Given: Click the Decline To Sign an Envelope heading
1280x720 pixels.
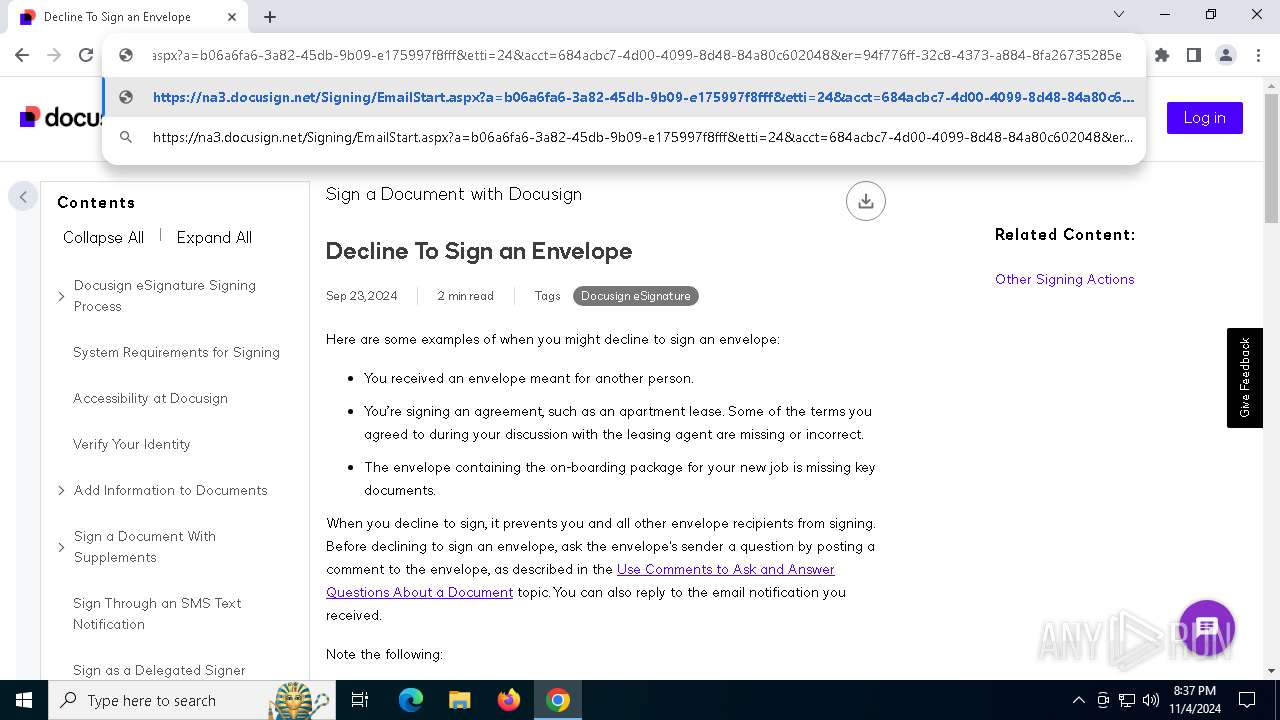Looking at the screenshot, I should coord(479,251).
